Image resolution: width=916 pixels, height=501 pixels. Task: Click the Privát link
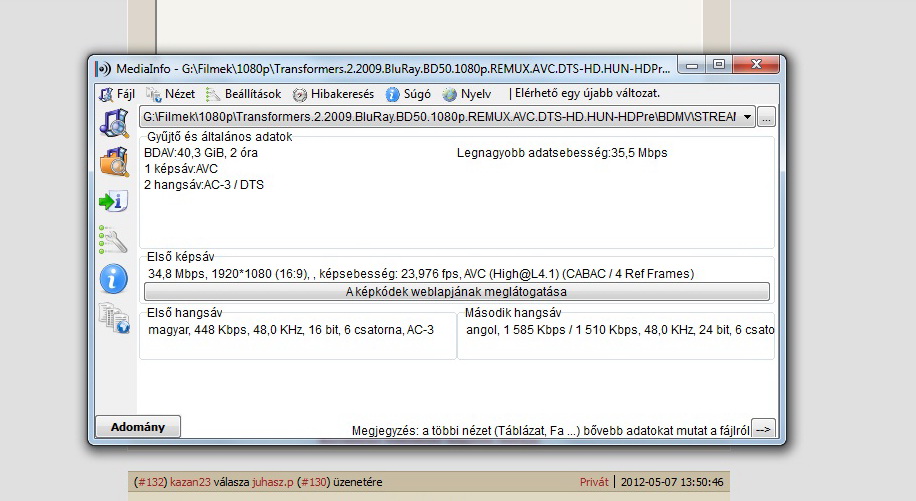(x=594, y=482)
